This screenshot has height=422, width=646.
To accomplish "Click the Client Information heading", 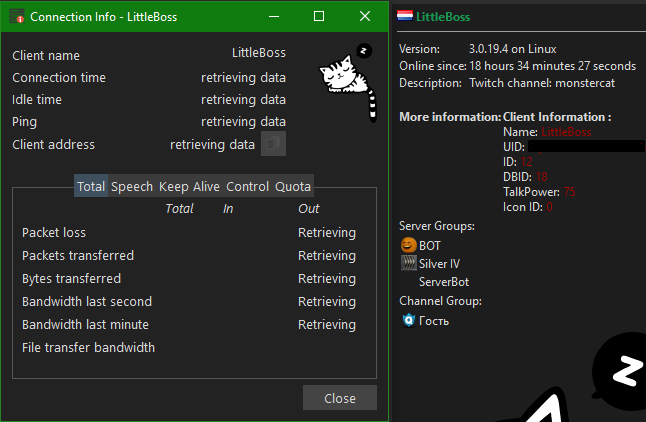I will click(557, 117).
